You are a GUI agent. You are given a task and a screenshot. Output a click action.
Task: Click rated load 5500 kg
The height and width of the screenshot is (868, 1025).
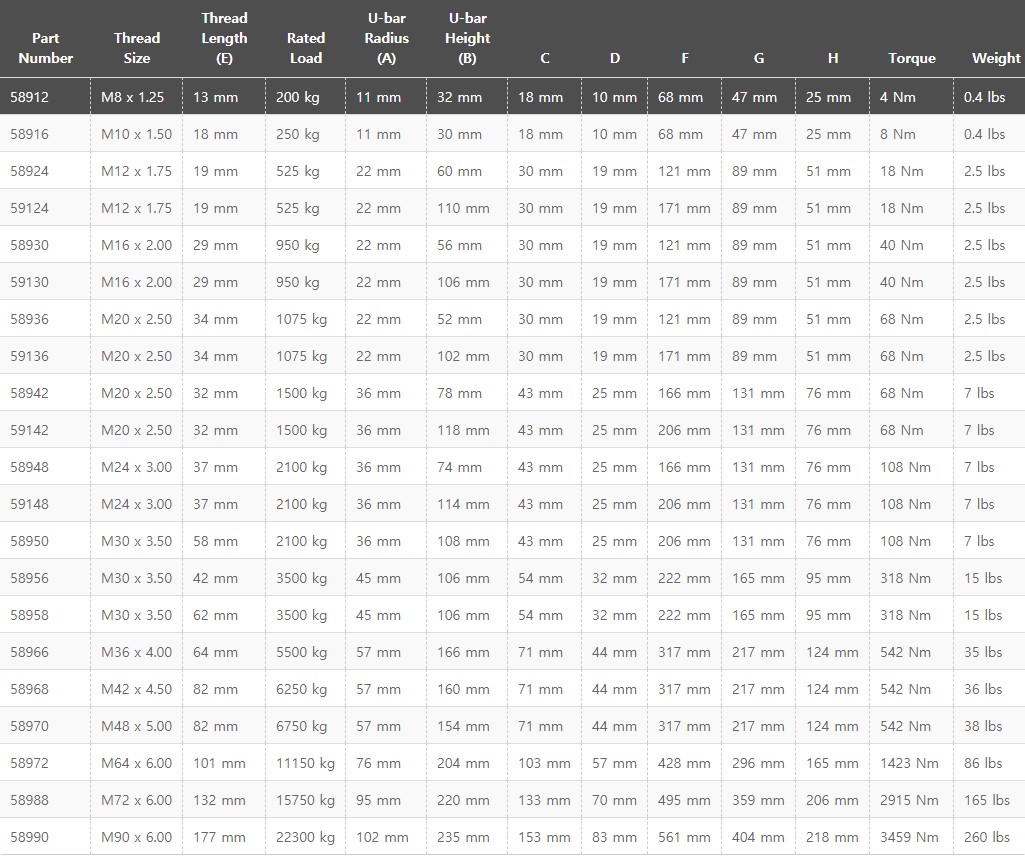[x=301, y=652]
